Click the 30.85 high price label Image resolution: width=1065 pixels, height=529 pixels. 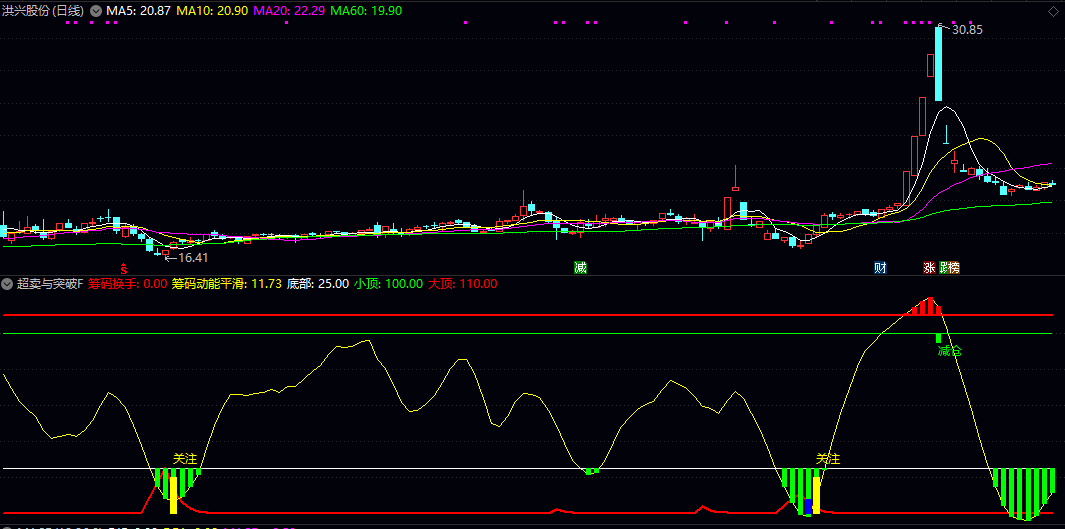coord(966,30)
